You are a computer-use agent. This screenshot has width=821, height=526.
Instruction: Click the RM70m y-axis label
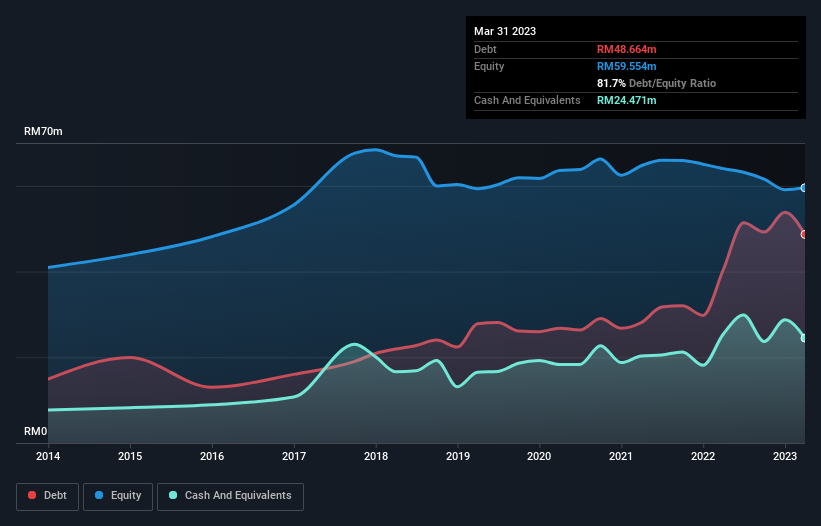[43, 131]
